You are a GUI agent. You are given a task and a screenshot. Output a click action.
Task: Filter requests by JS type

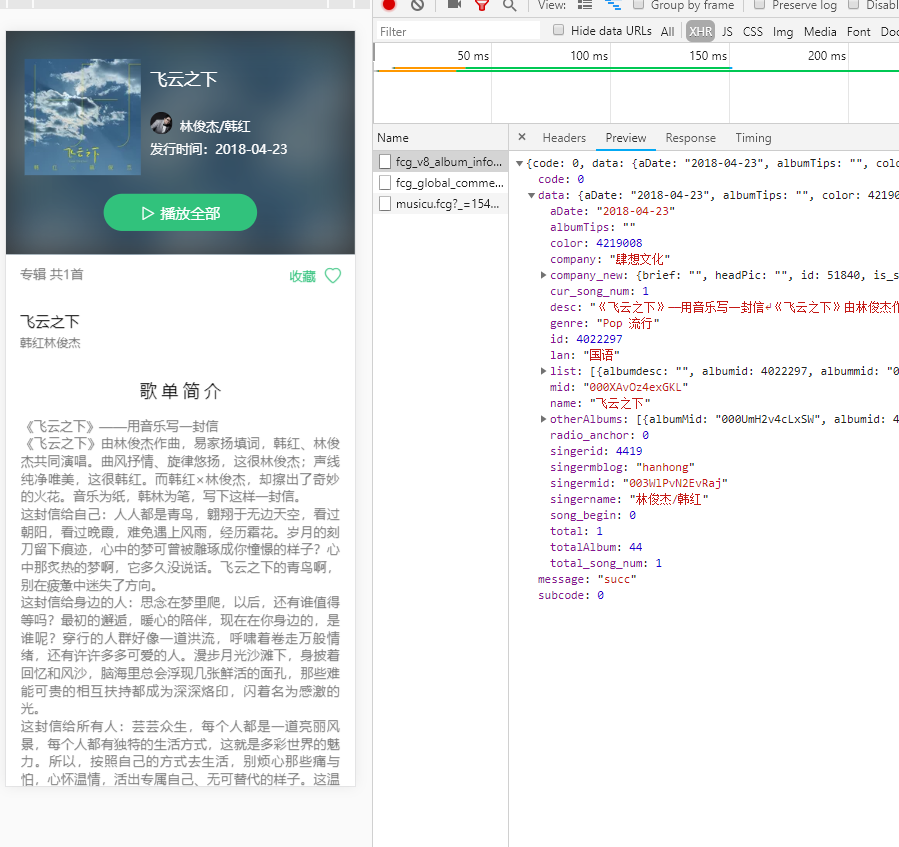727,32
